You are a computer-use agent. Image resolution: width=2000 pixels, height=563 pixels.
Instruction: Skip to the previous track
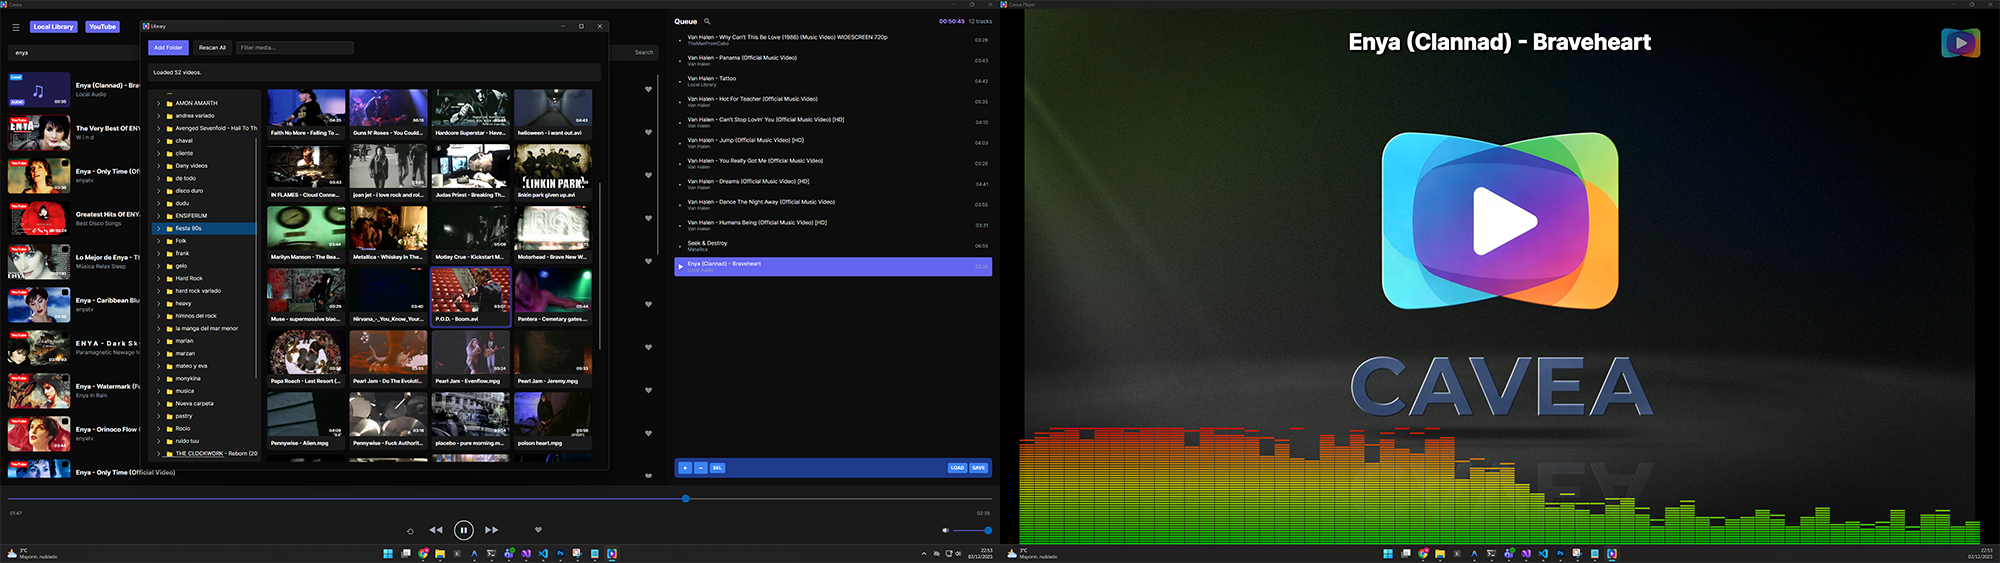(x=436, y=530)
